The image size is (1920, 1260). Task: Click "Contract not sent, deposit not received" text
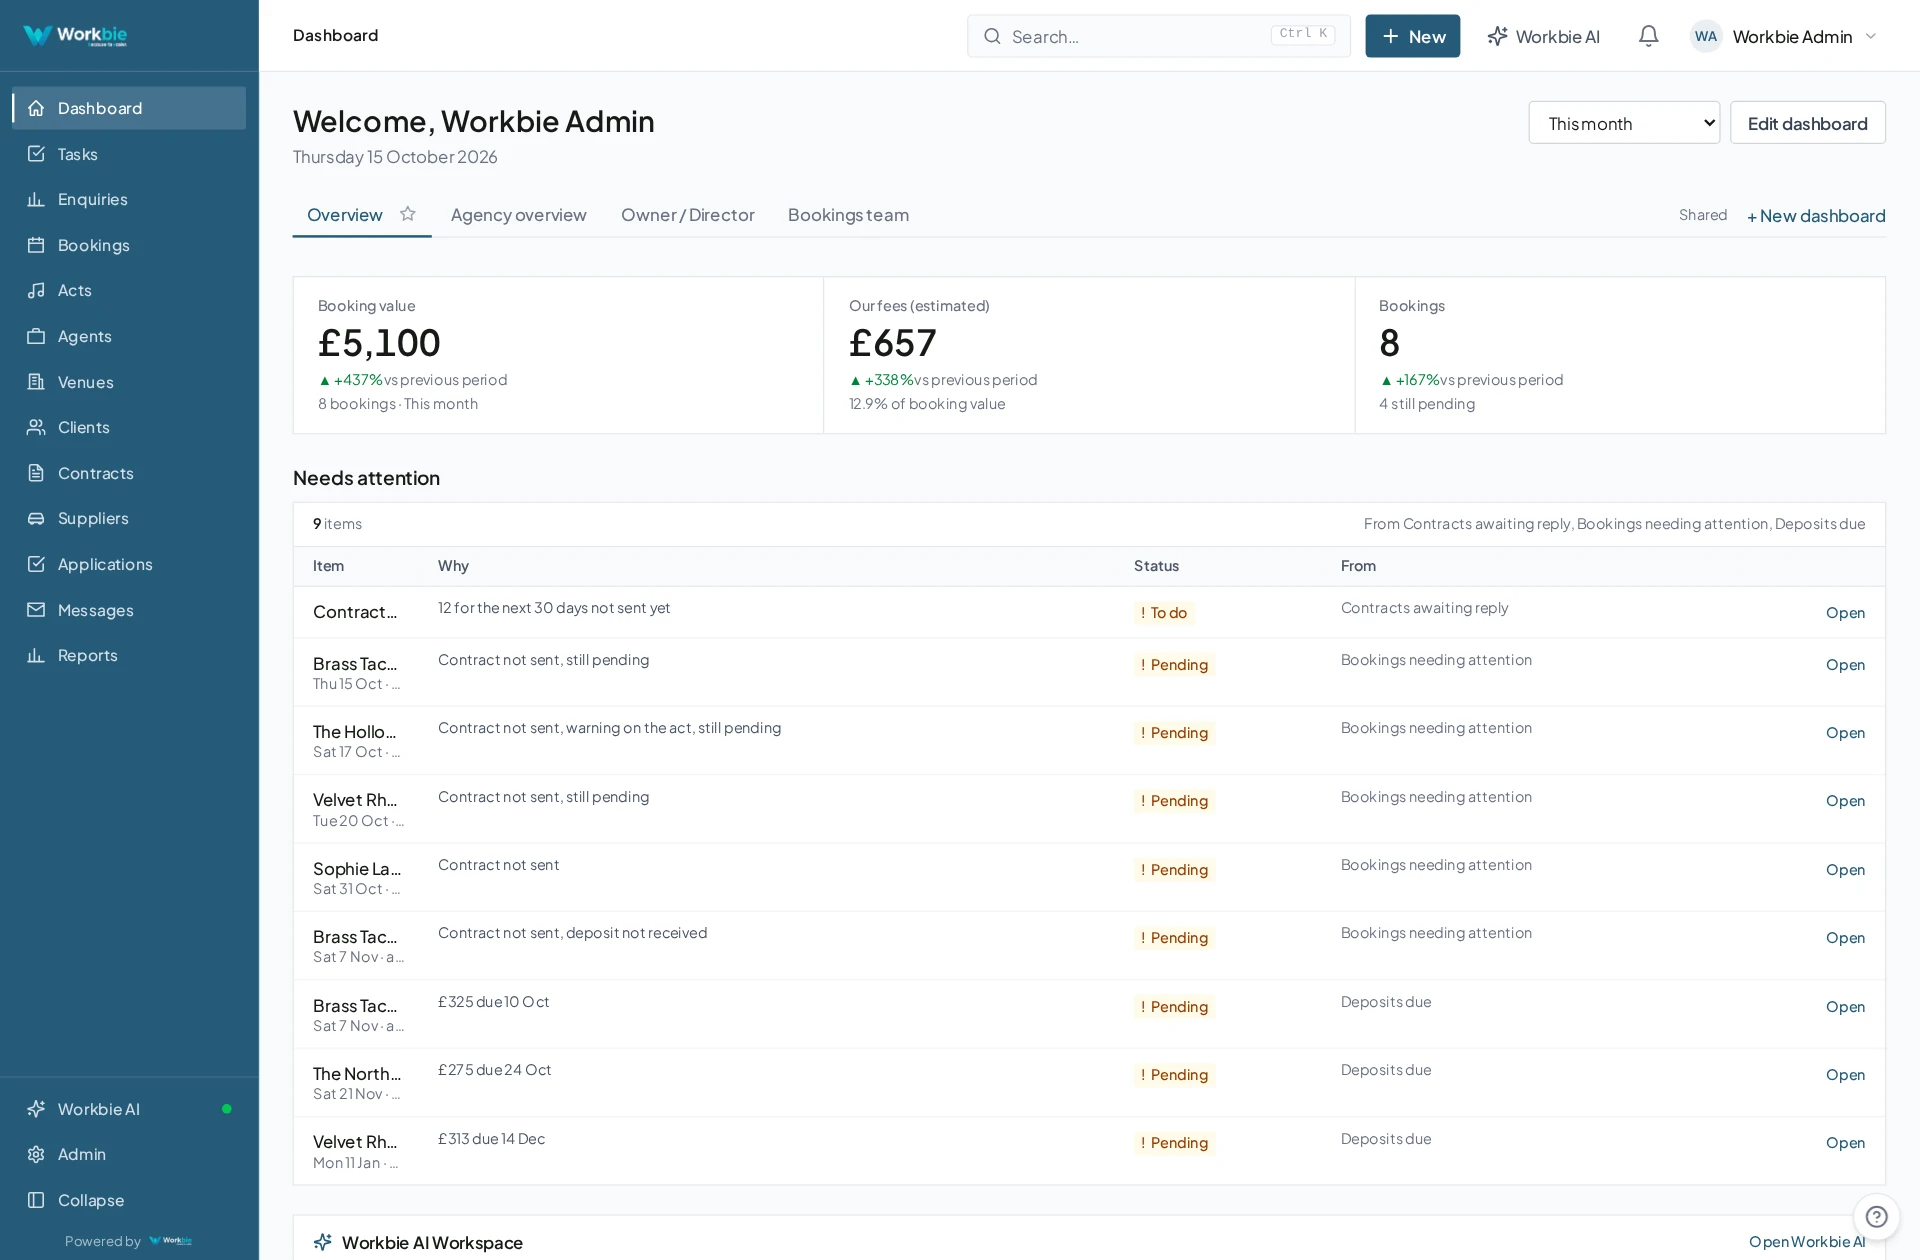[572, 933]
